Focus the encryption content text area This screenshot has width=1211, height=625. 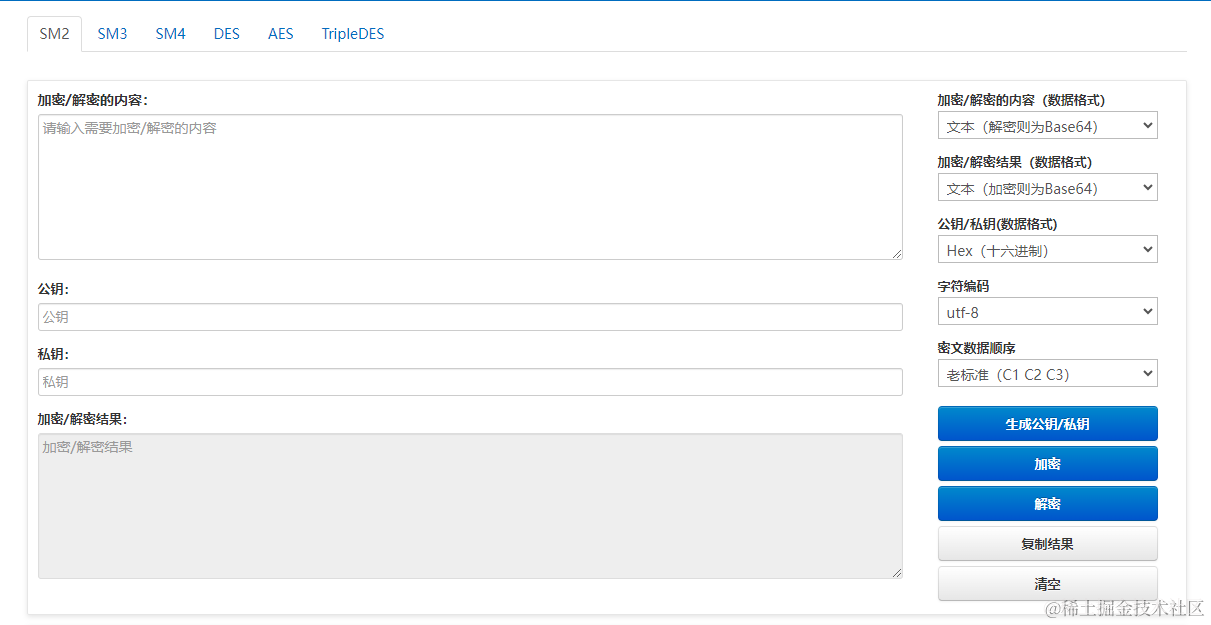pyautogui.click(x=470, y=187)
